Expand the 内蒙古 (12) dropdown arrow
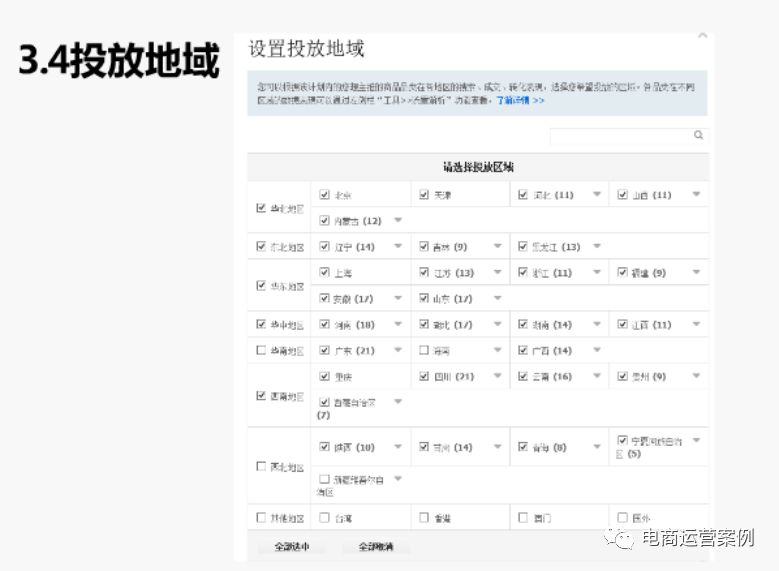Image resolution: width=779 pixels, height=571 pixels. (398, 220)
